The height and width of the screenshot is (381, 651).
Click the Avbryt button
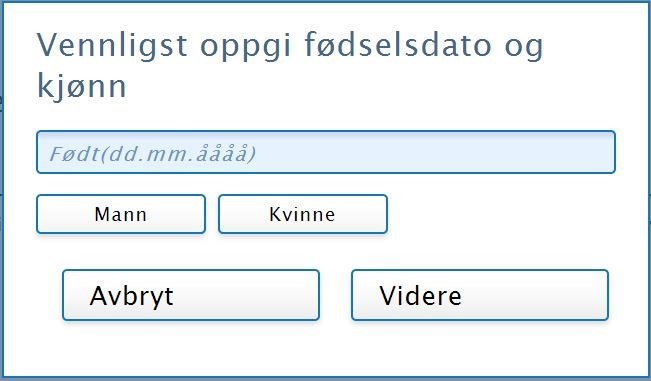[x=191, y=295]
